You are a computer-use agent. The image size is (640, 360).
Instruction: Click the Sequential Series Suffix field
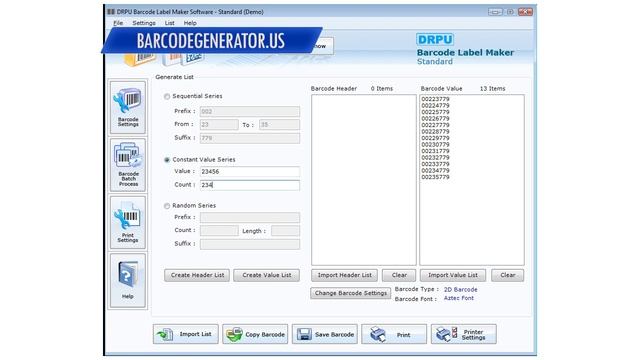point(250,138)
